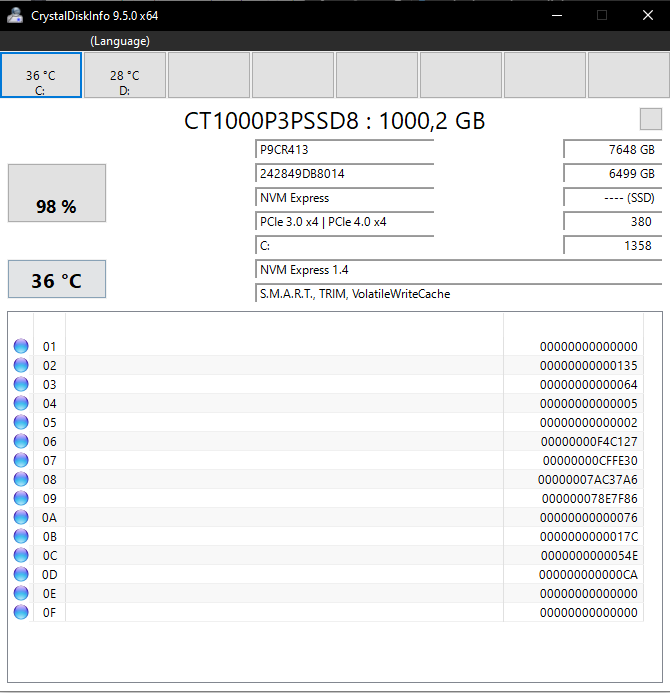
Task: Click the firmware field P9CR413
Action: pyautogui.click(x=345, y=149)
